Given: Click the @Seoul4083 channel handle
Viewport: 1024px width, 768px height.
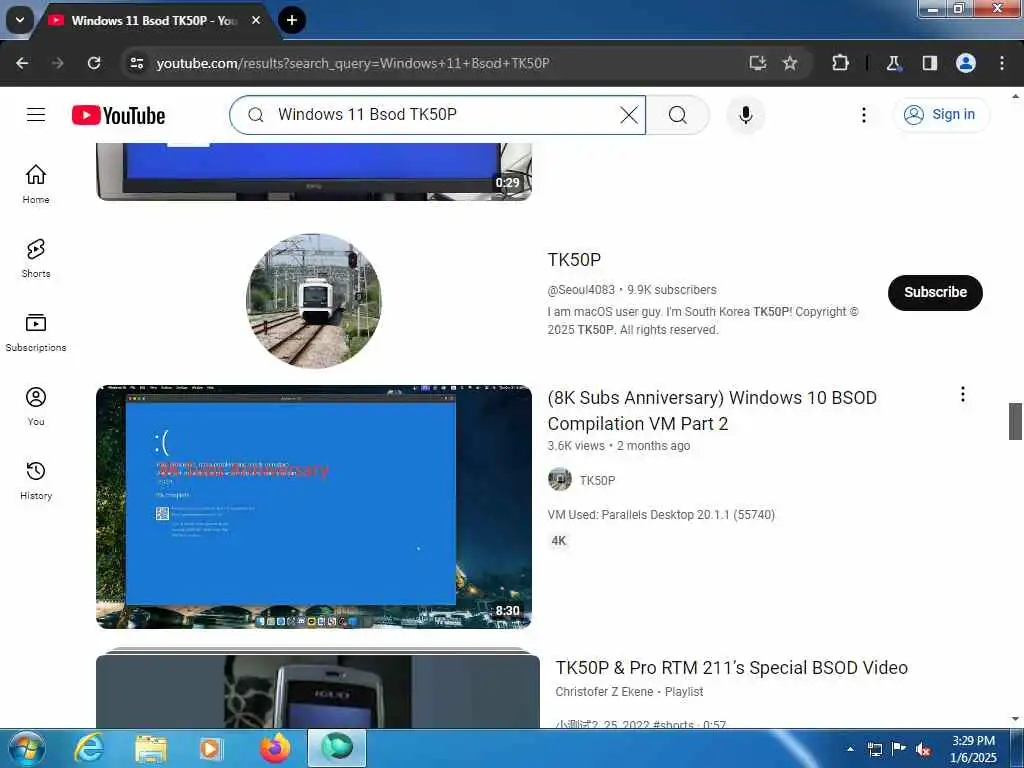Looking at the screenshot, I should tap(581, 290).
